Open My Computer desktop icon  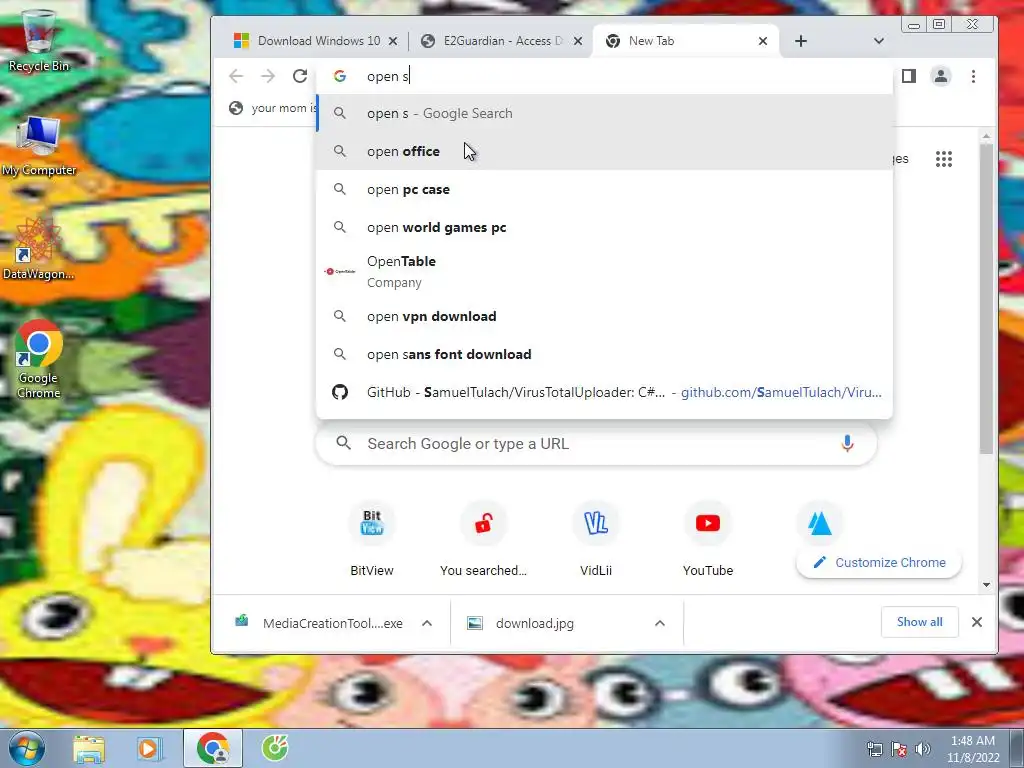coord(39,146)
